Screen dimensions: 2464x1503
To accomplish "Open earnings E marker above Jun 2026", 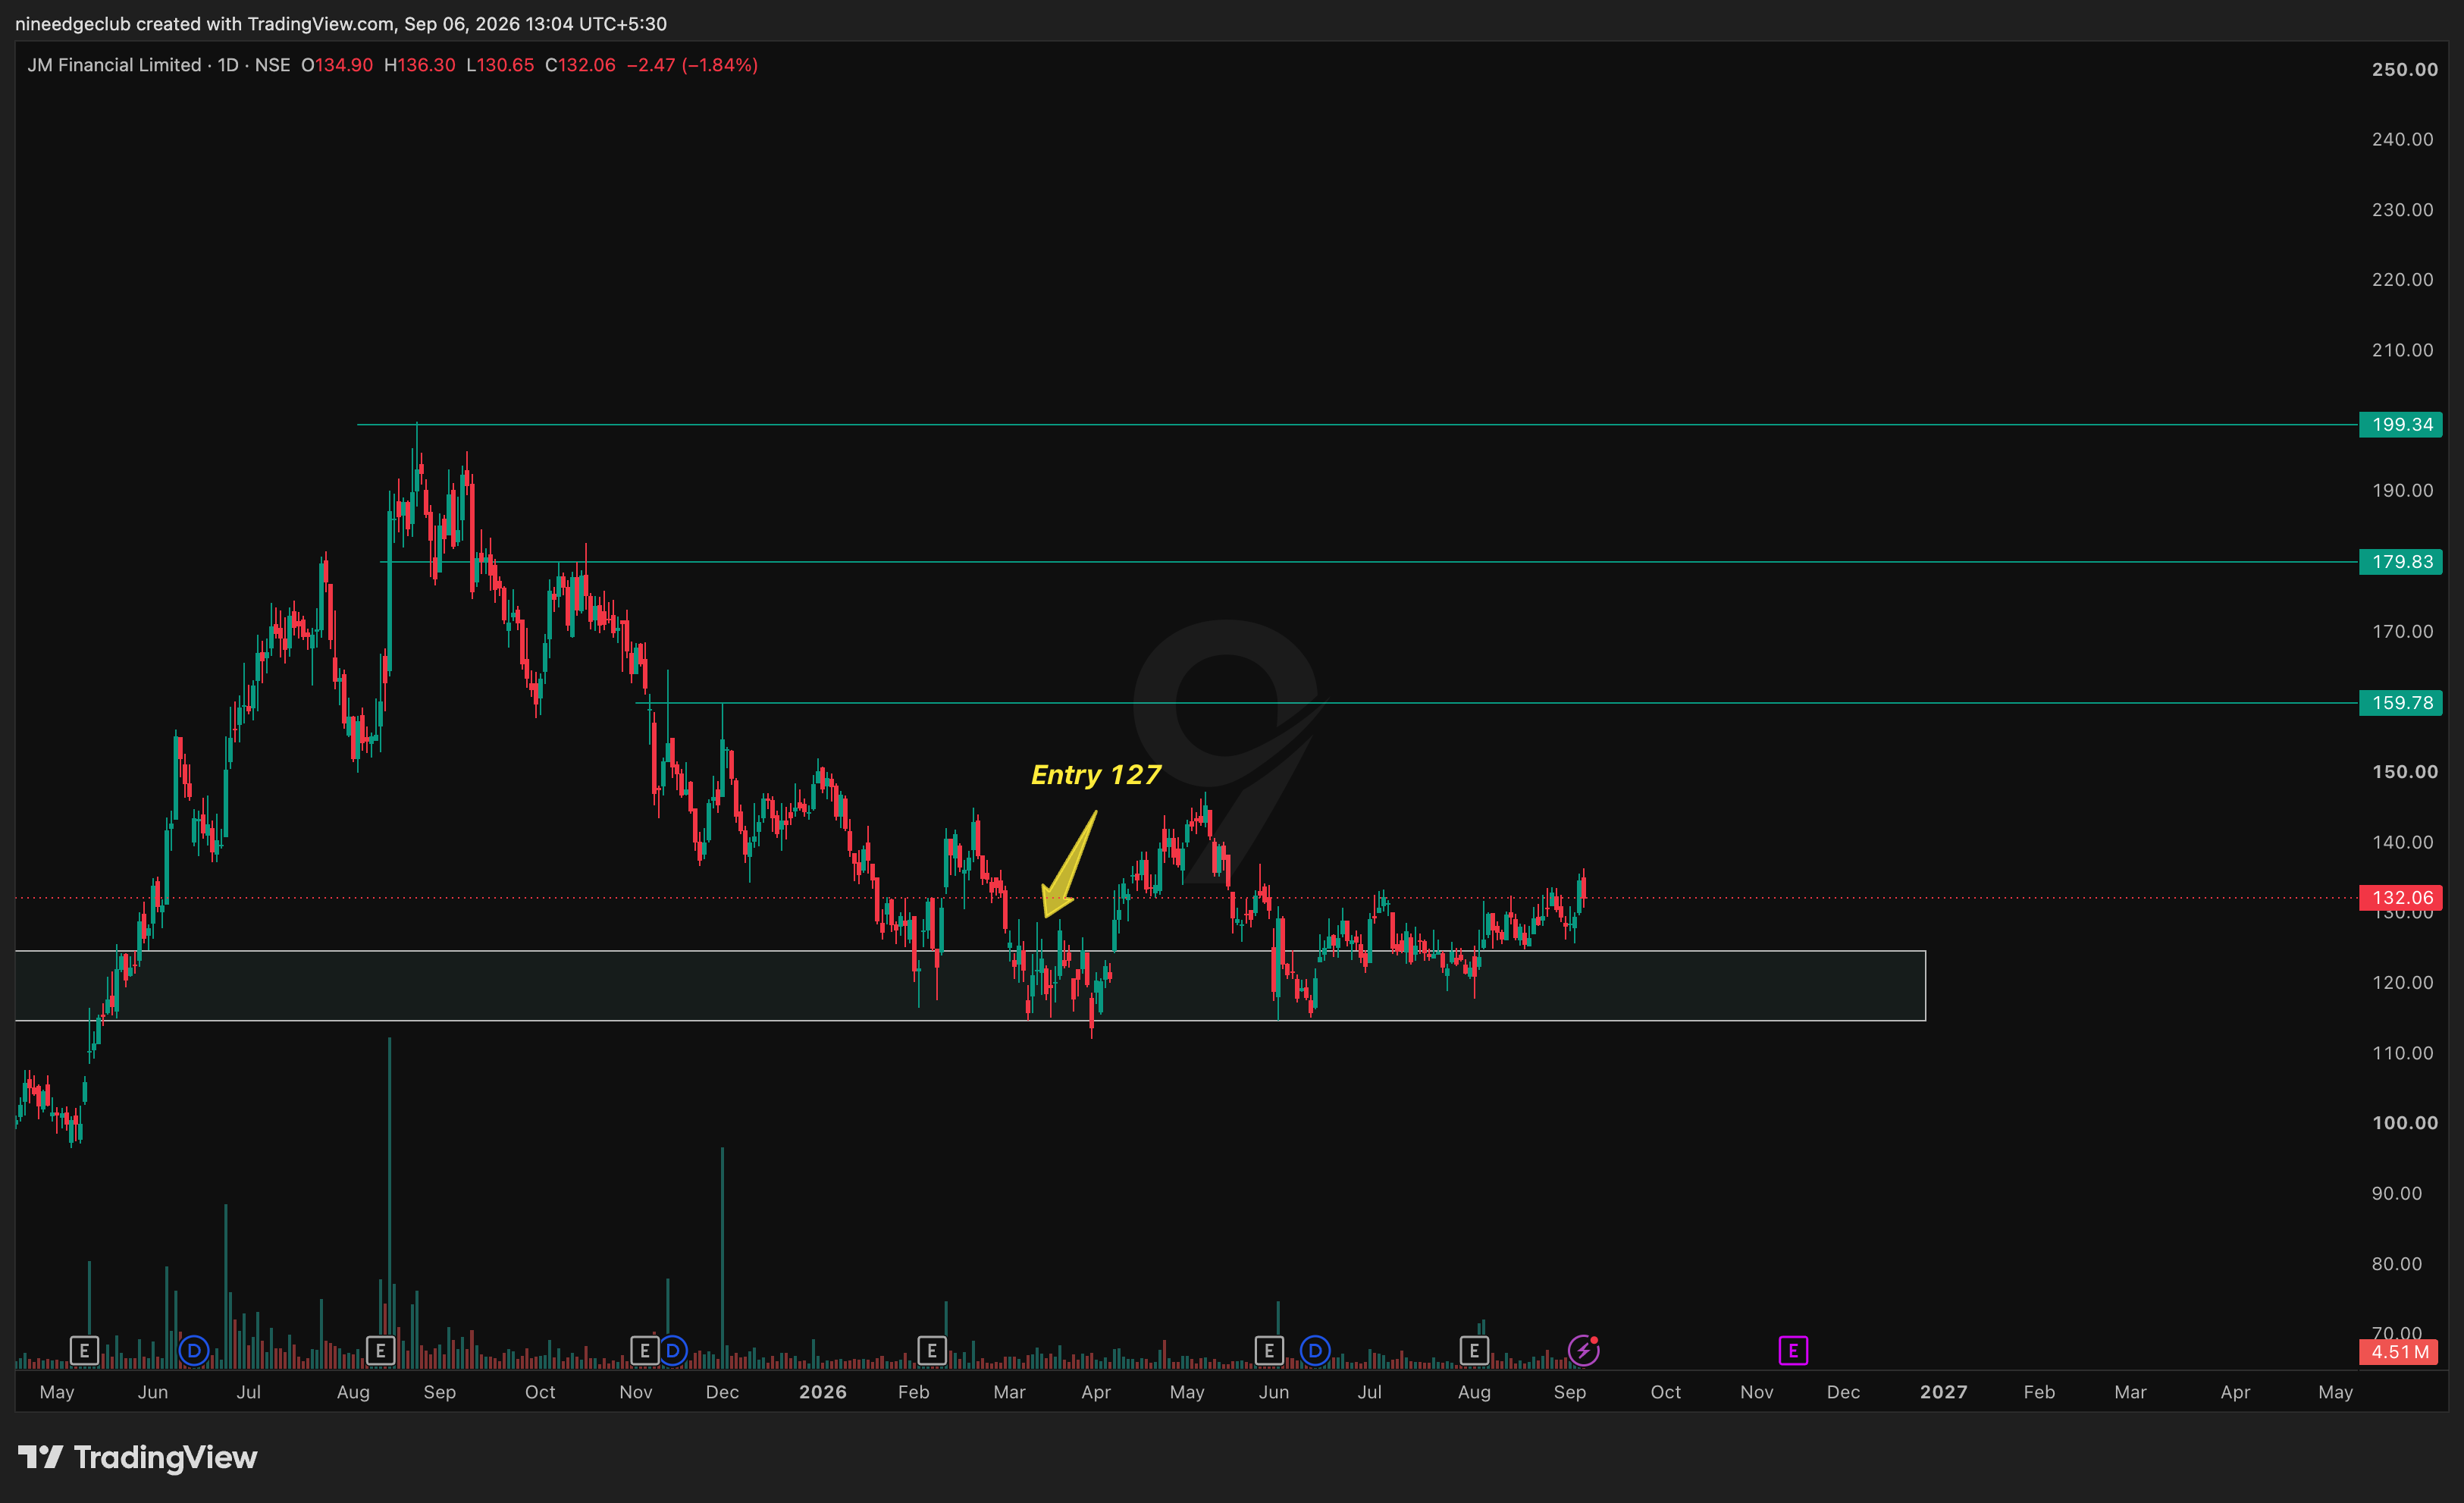I will pos(1269,1351).
